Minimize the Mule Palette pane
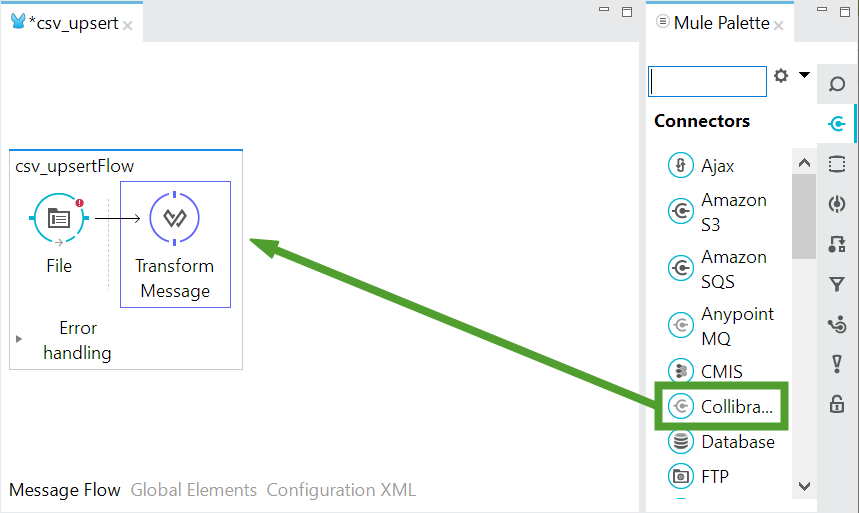The image size is (859, 513). point(822,9)
